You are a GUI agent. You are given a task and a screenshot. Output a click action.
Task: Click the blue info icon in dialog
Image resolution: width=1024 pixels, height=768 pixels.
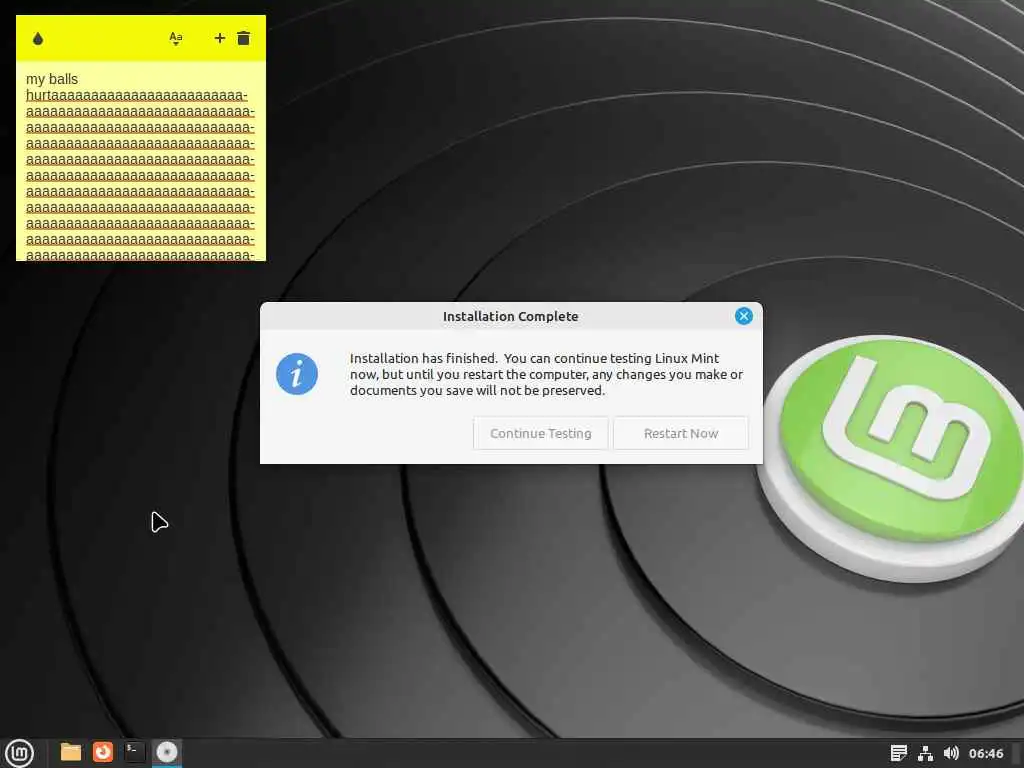pyautogui.click(x=296, y=374)
